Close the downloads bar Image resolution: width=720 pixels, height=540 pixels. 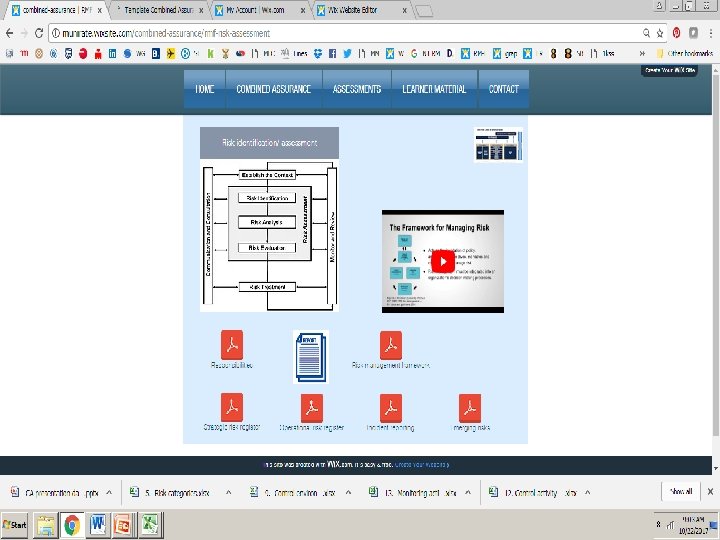710,492
